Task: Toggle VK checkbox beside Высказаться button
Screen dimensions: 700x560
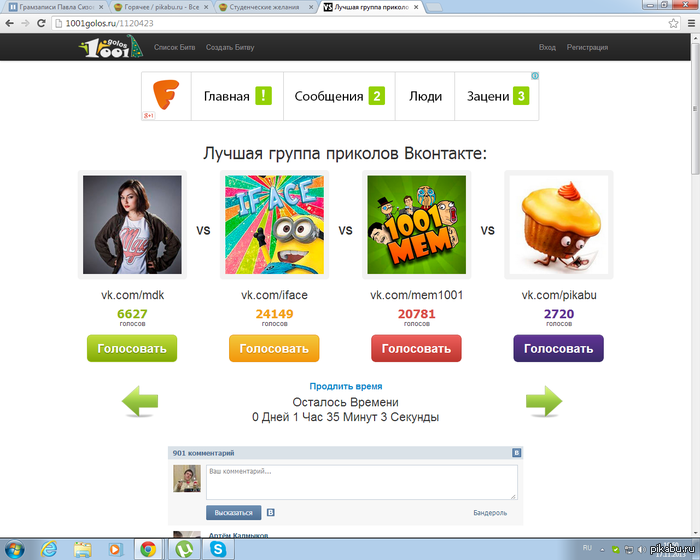Action: (271, 513)
